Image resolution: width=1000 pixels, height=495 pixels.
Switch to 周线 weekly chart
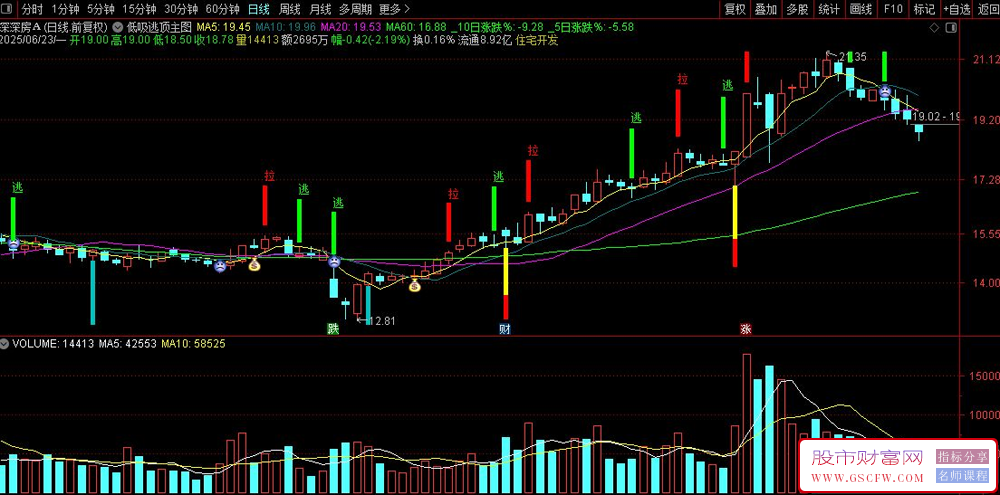[x=290, y=9]
